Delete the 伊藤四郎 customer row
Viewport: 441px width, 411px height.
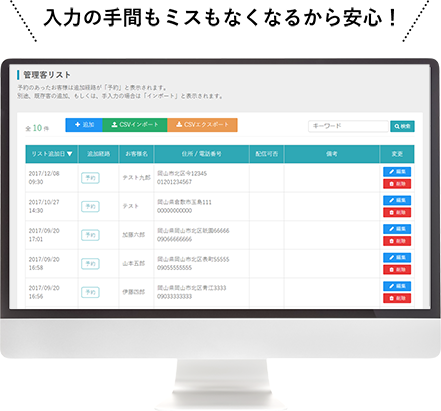pyautogui.click(x=397, y=298)
